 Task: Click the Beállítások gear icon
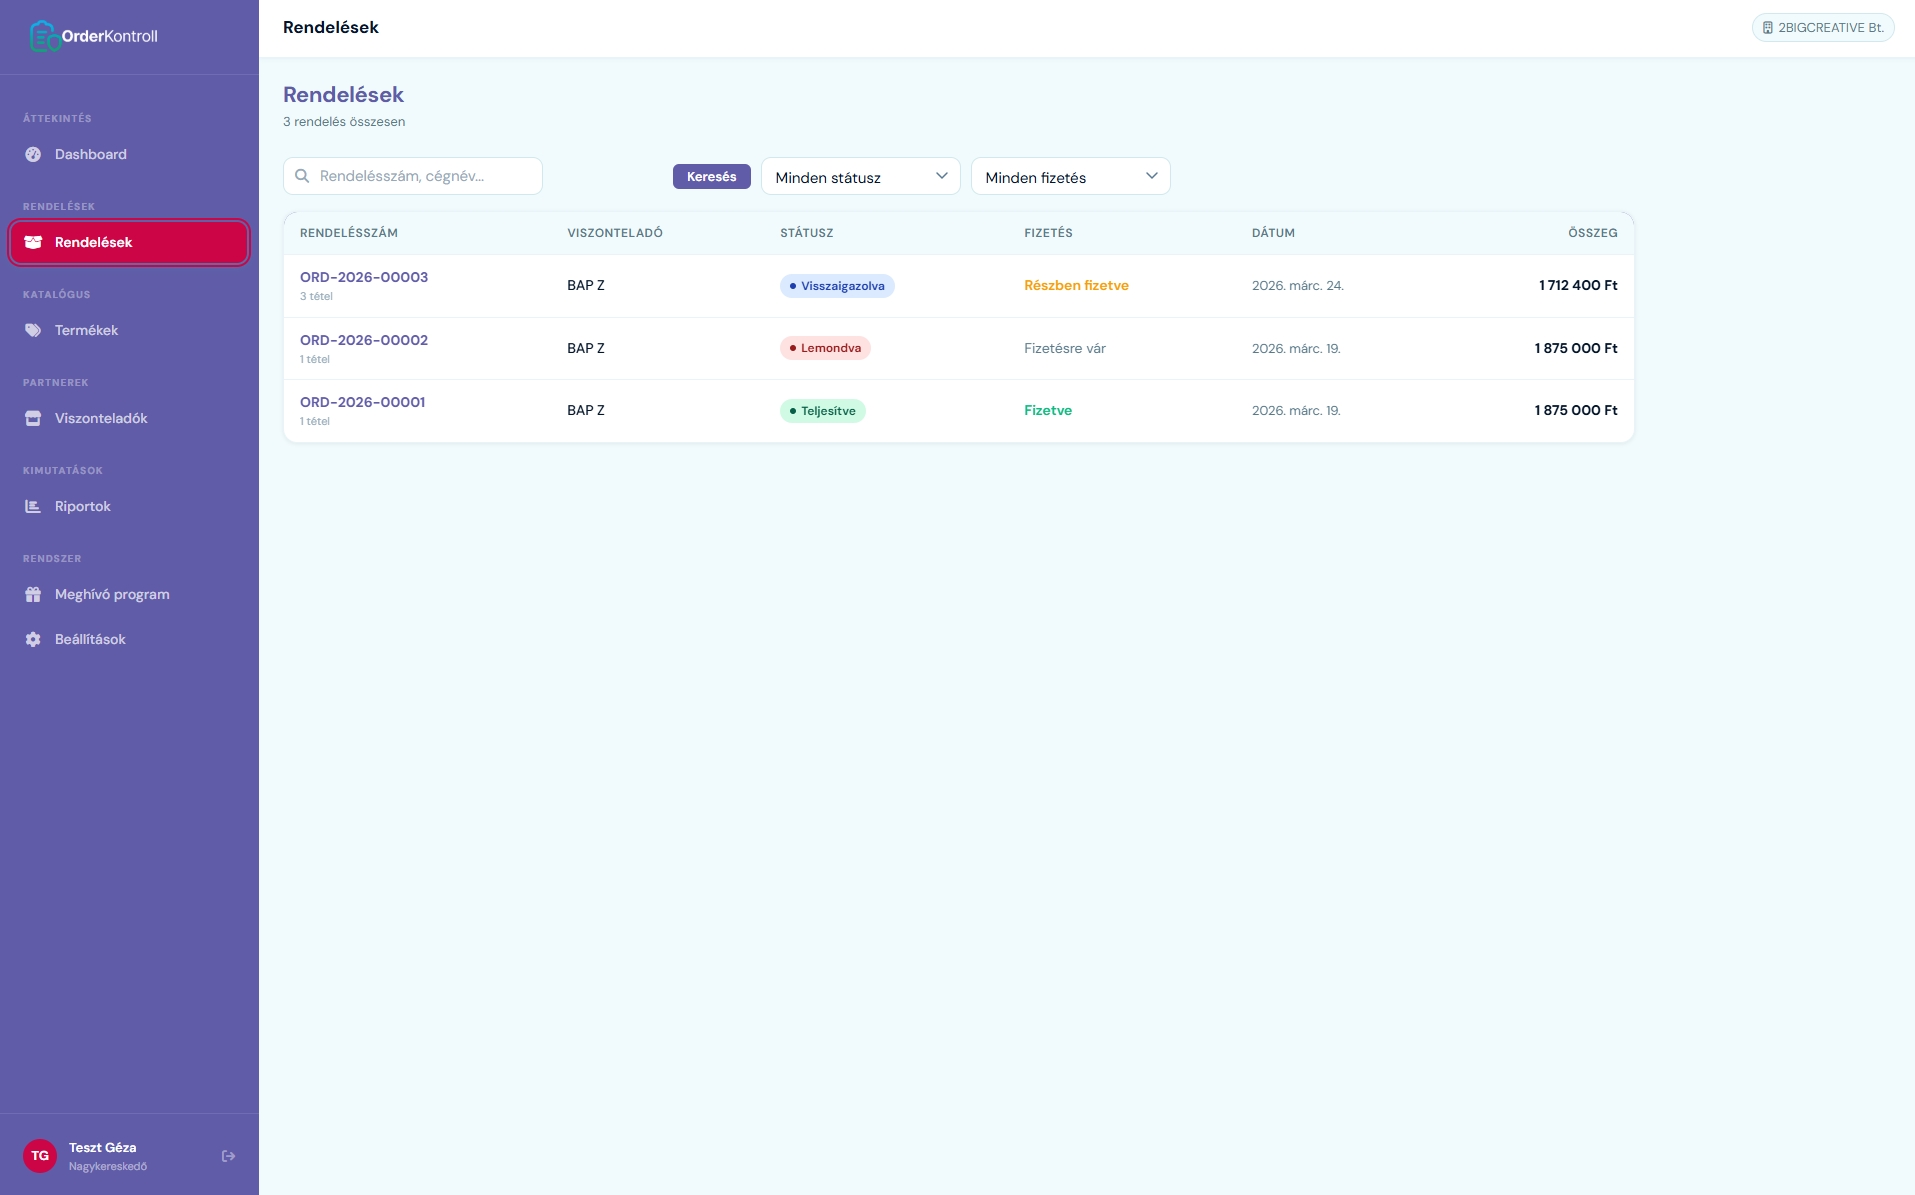[x=33, y=639]
